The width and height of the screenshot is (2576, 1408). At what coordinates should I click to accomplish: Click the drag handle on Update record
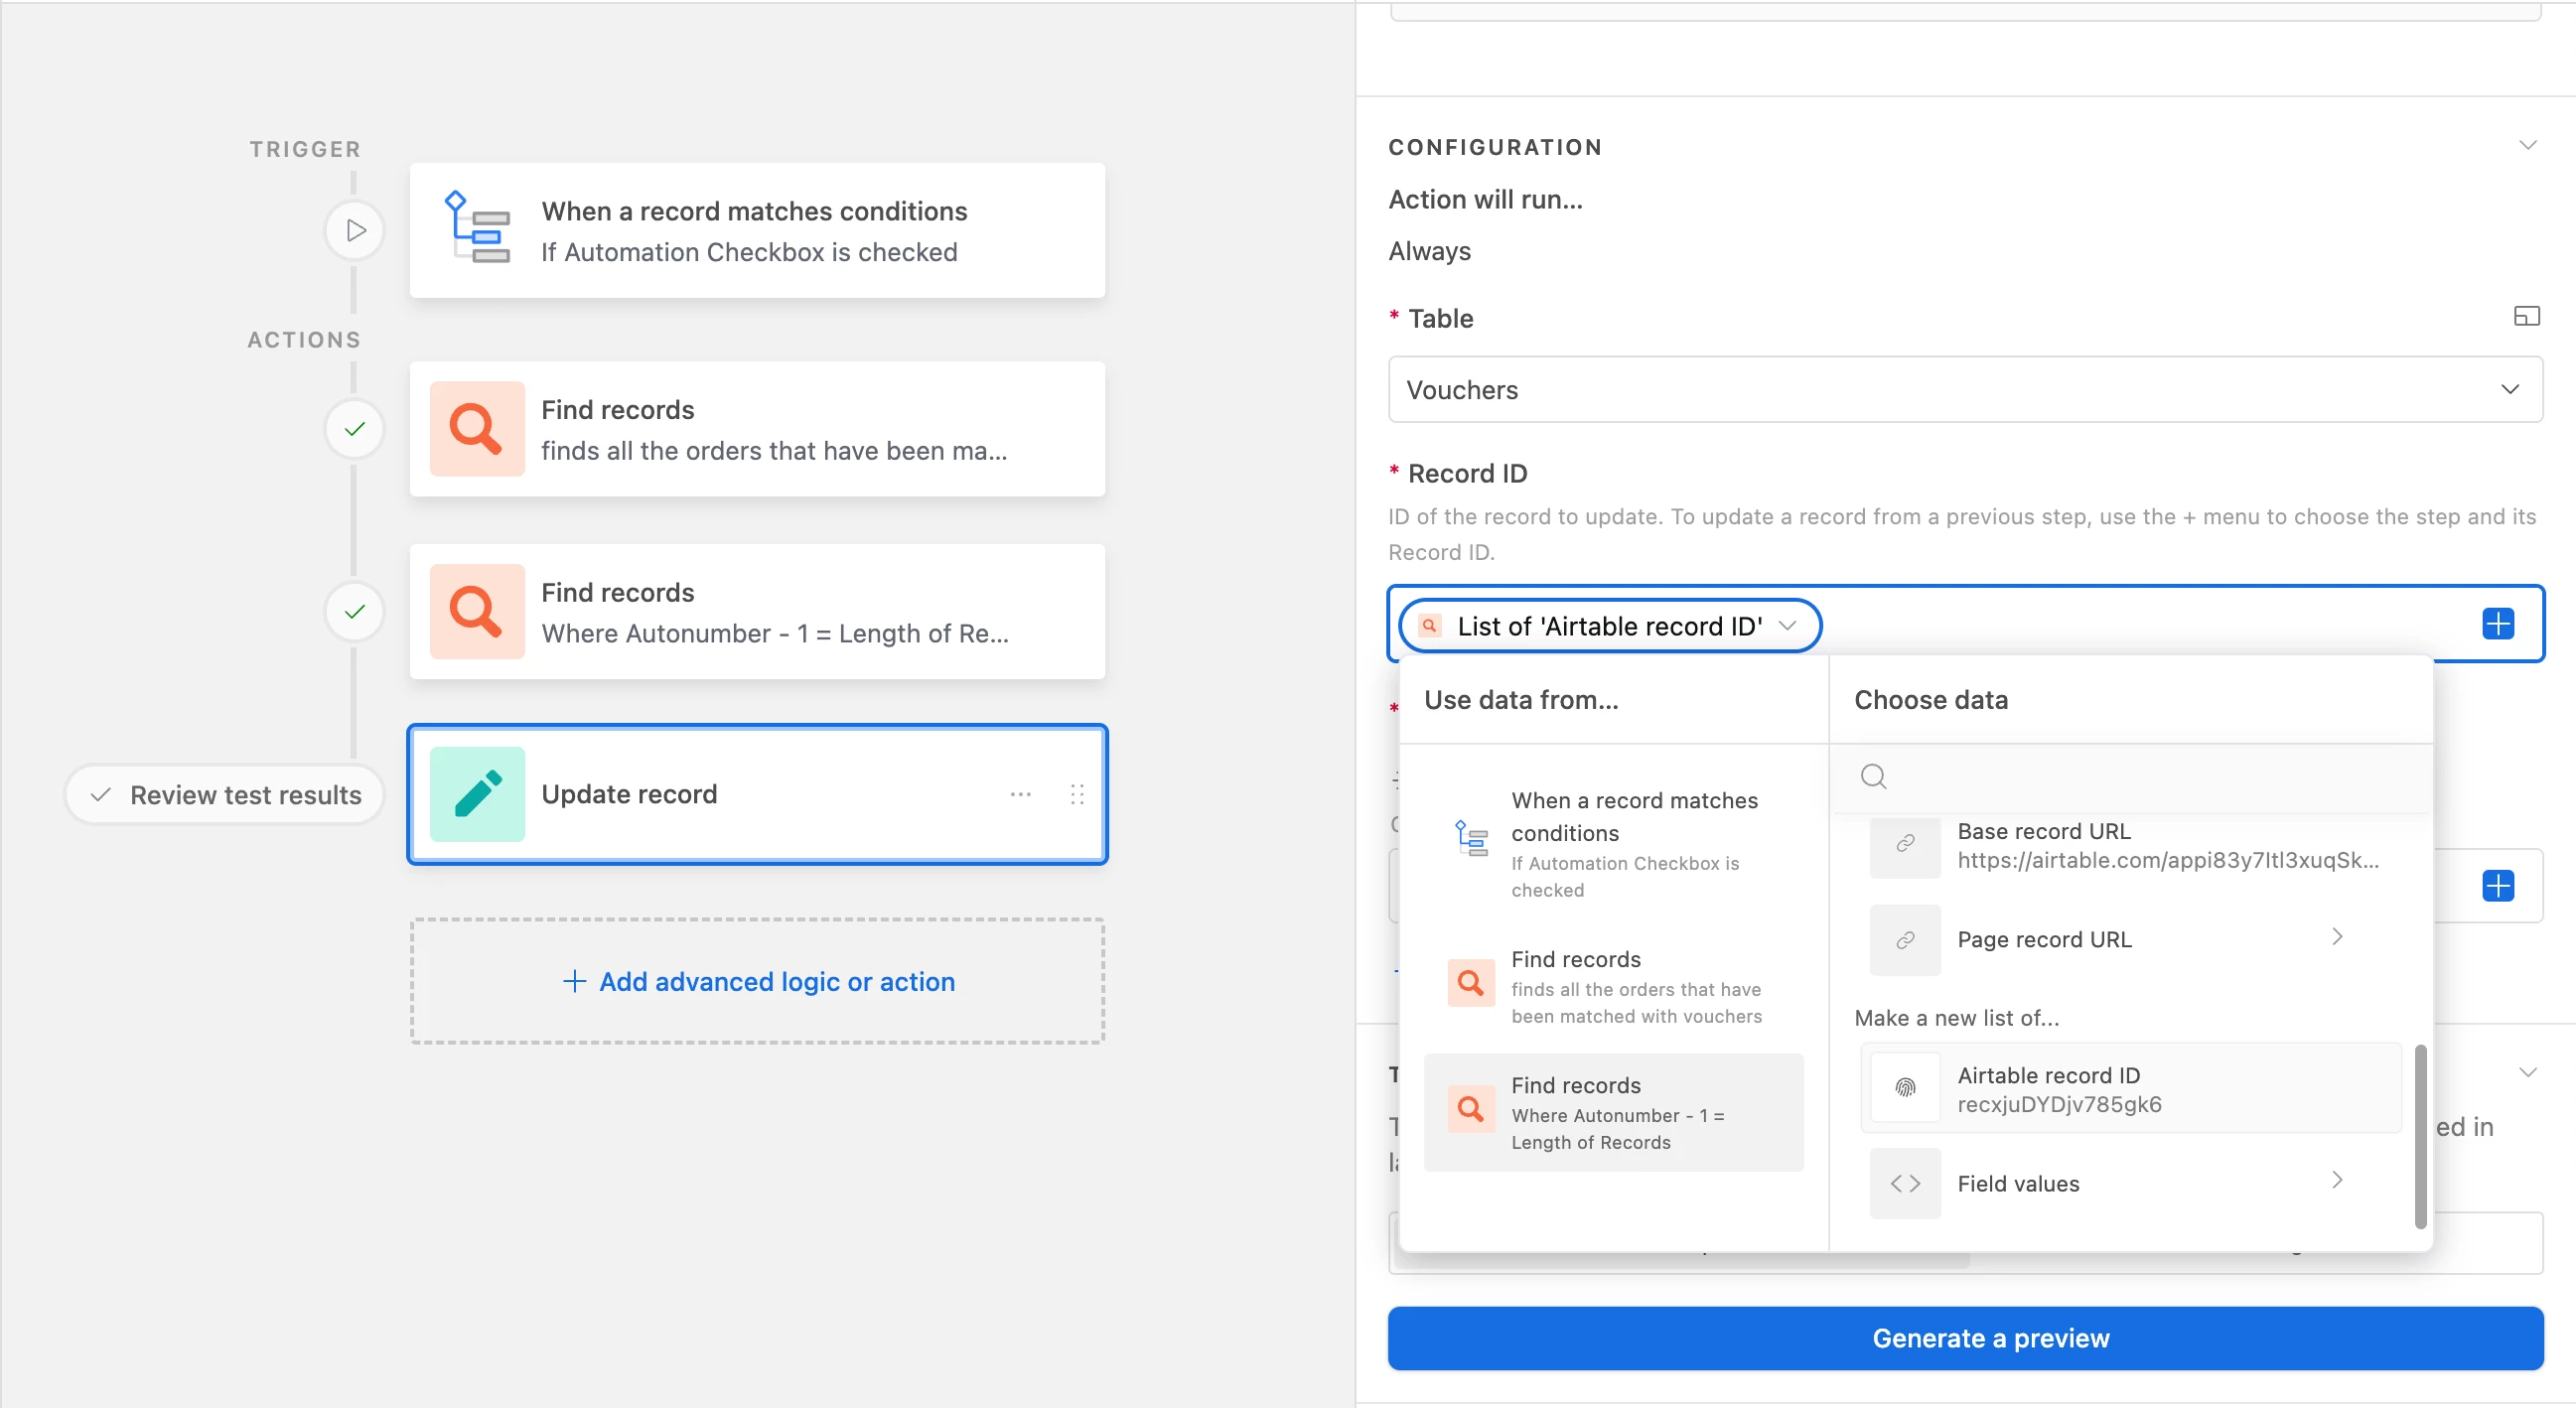click(1077, 794)
